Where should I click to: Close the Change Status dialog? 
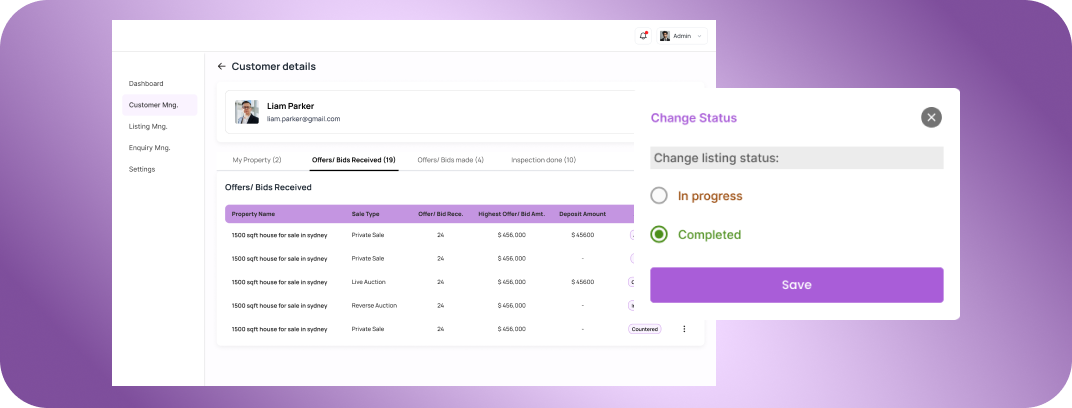tap(931, 117)
